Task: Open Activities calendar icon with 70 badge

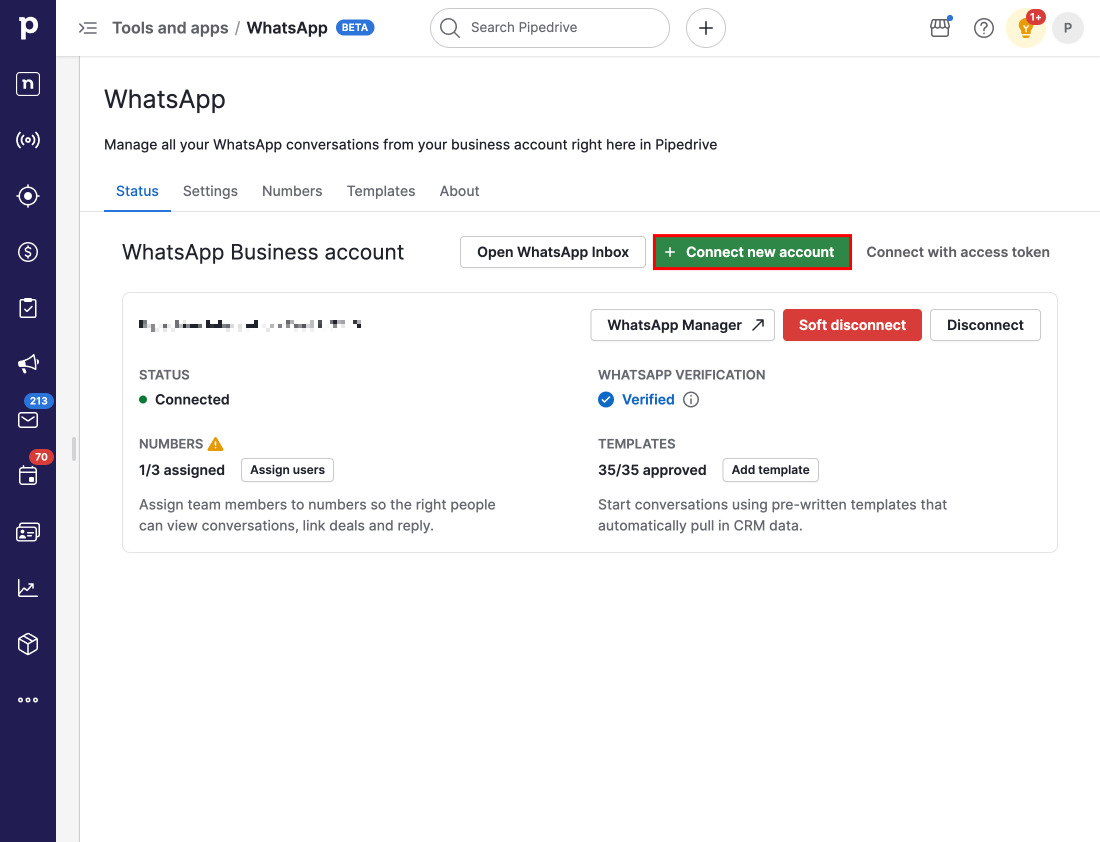Action: click(27, 476)
